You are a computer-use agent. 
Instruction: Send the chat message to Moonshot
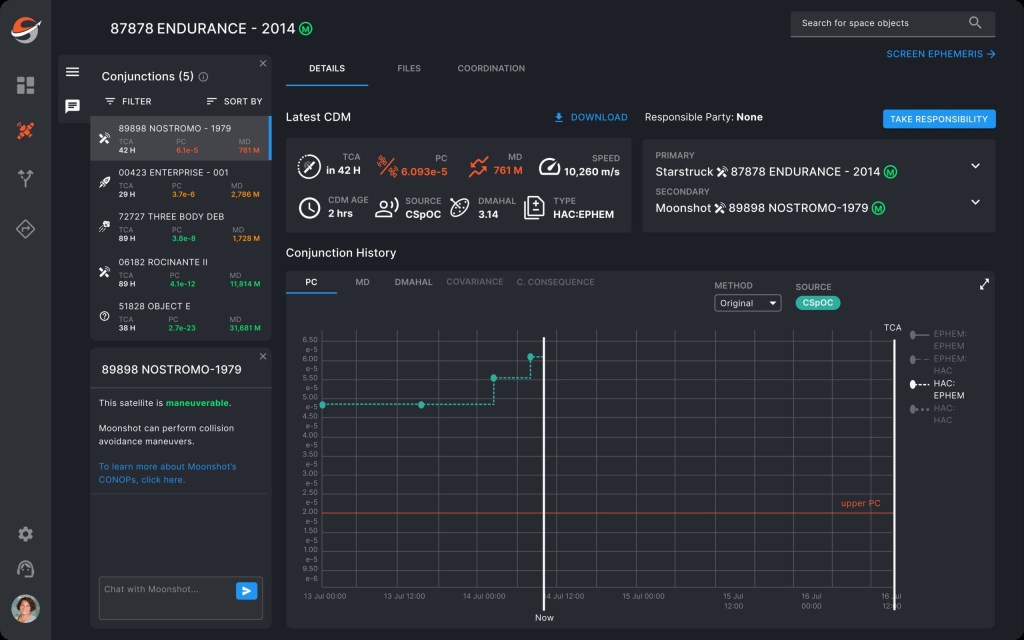(x=246, y=591)
